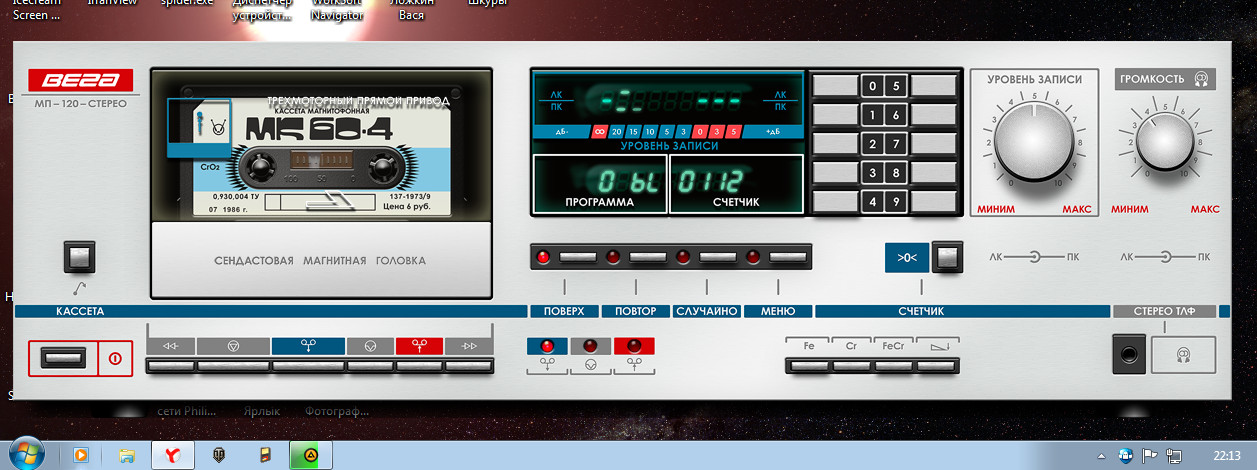
Task: Click the blue >0< counter reset label
Action: click(907, 258)
